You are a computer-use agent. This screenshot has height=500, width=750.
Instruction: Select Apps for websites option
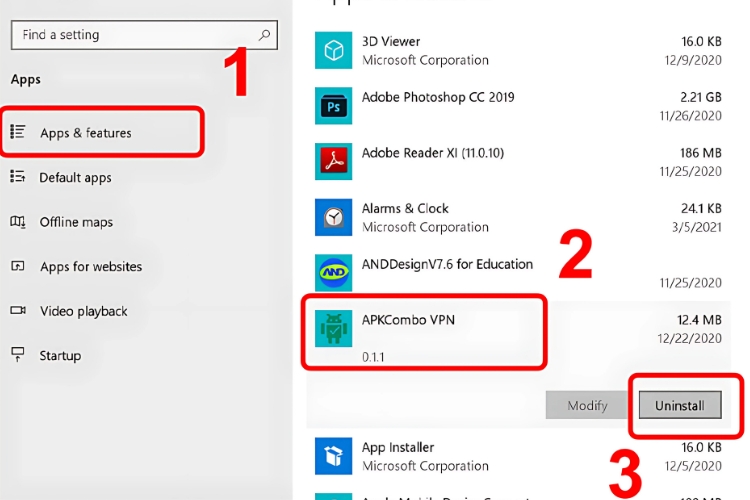(90, 267)
